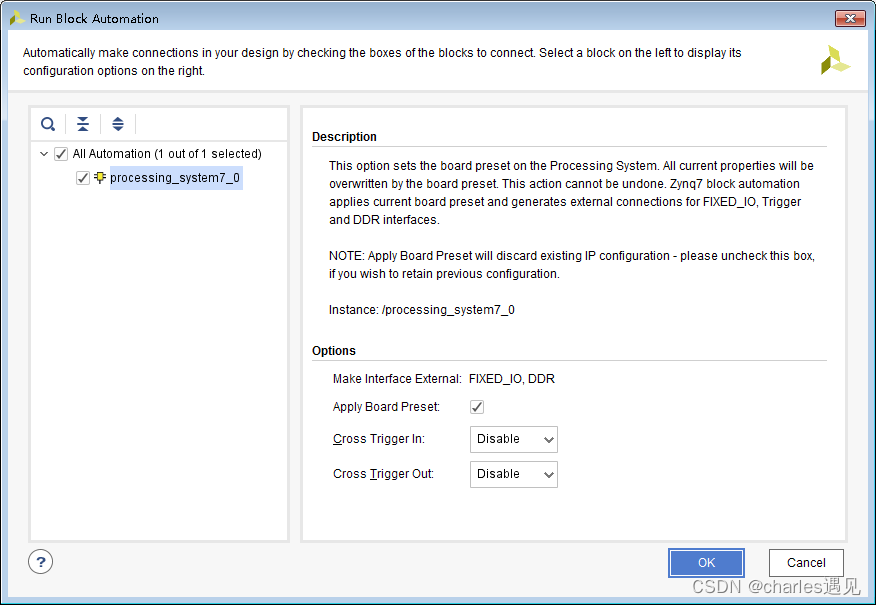Click the 'FIXED_IO, DDR' interface value
The height and width of the screenshot is (605, 876).
(512, 379)
